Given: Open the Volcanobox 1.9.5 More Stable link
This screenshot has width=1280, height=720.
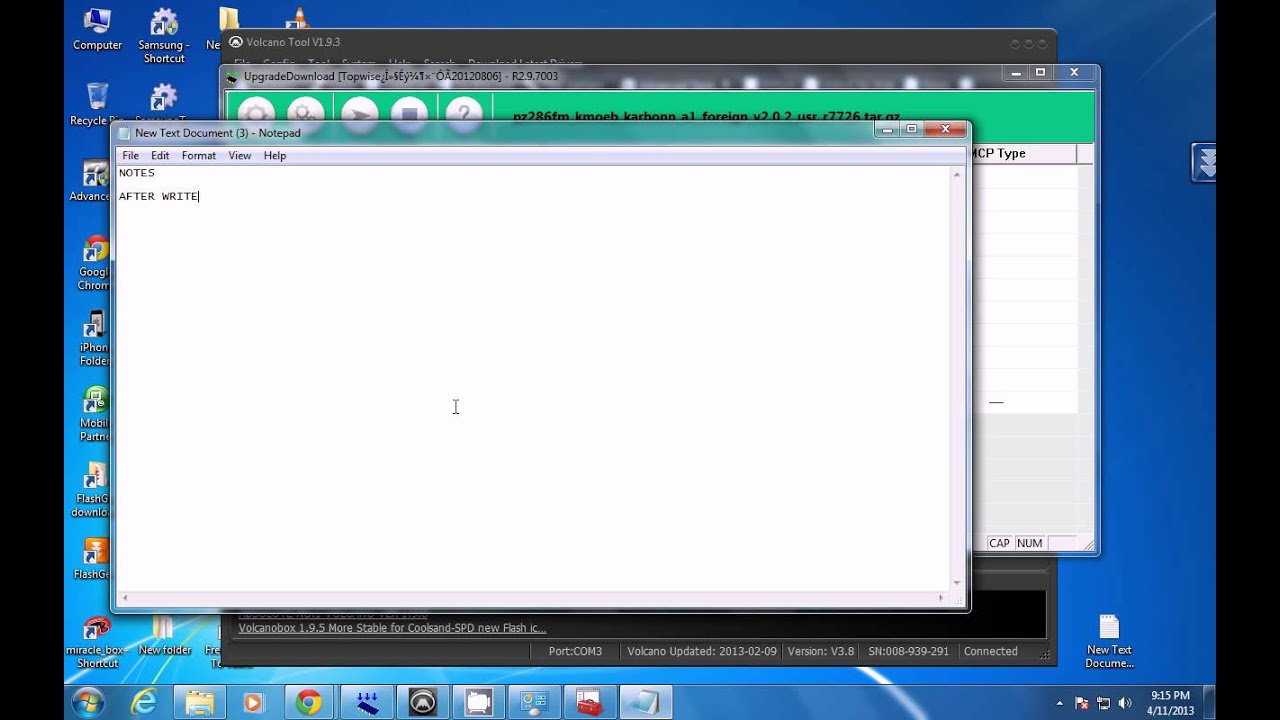Looking at the screenshot, I should pyautogui.click(x=392, y=628).
